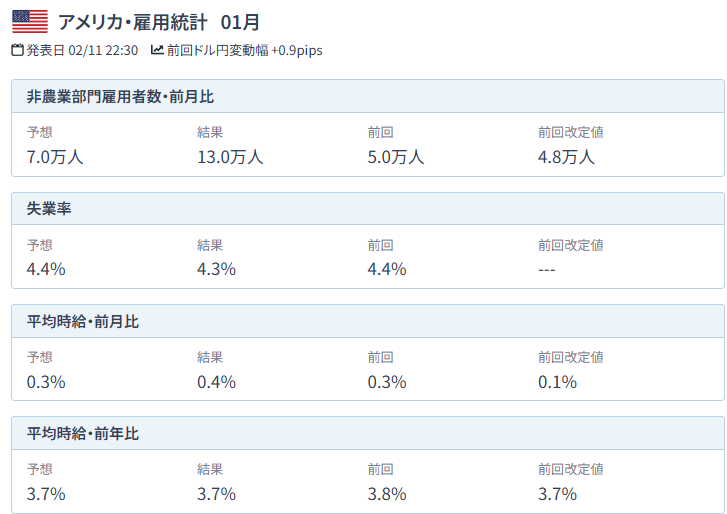The image size is (727, 514).
Task: Click the 4.8万人 revised previous value
Action: pos(566,156)
